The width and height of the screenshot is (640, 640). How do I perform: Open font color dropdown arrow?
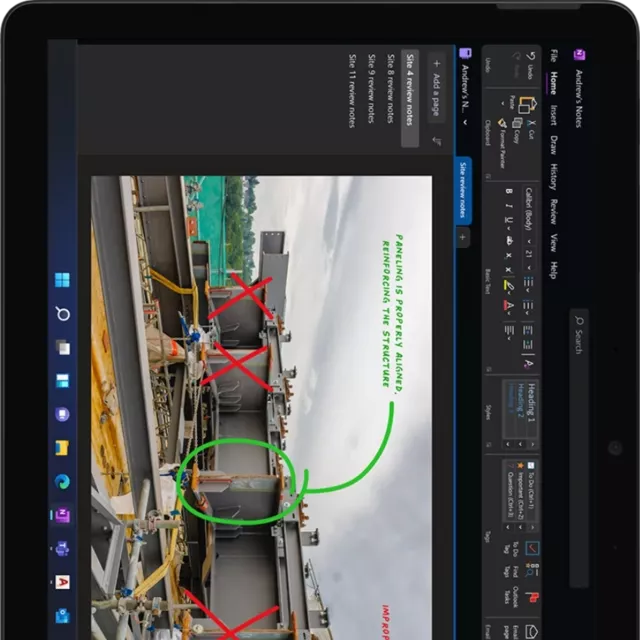coord(509,313)
